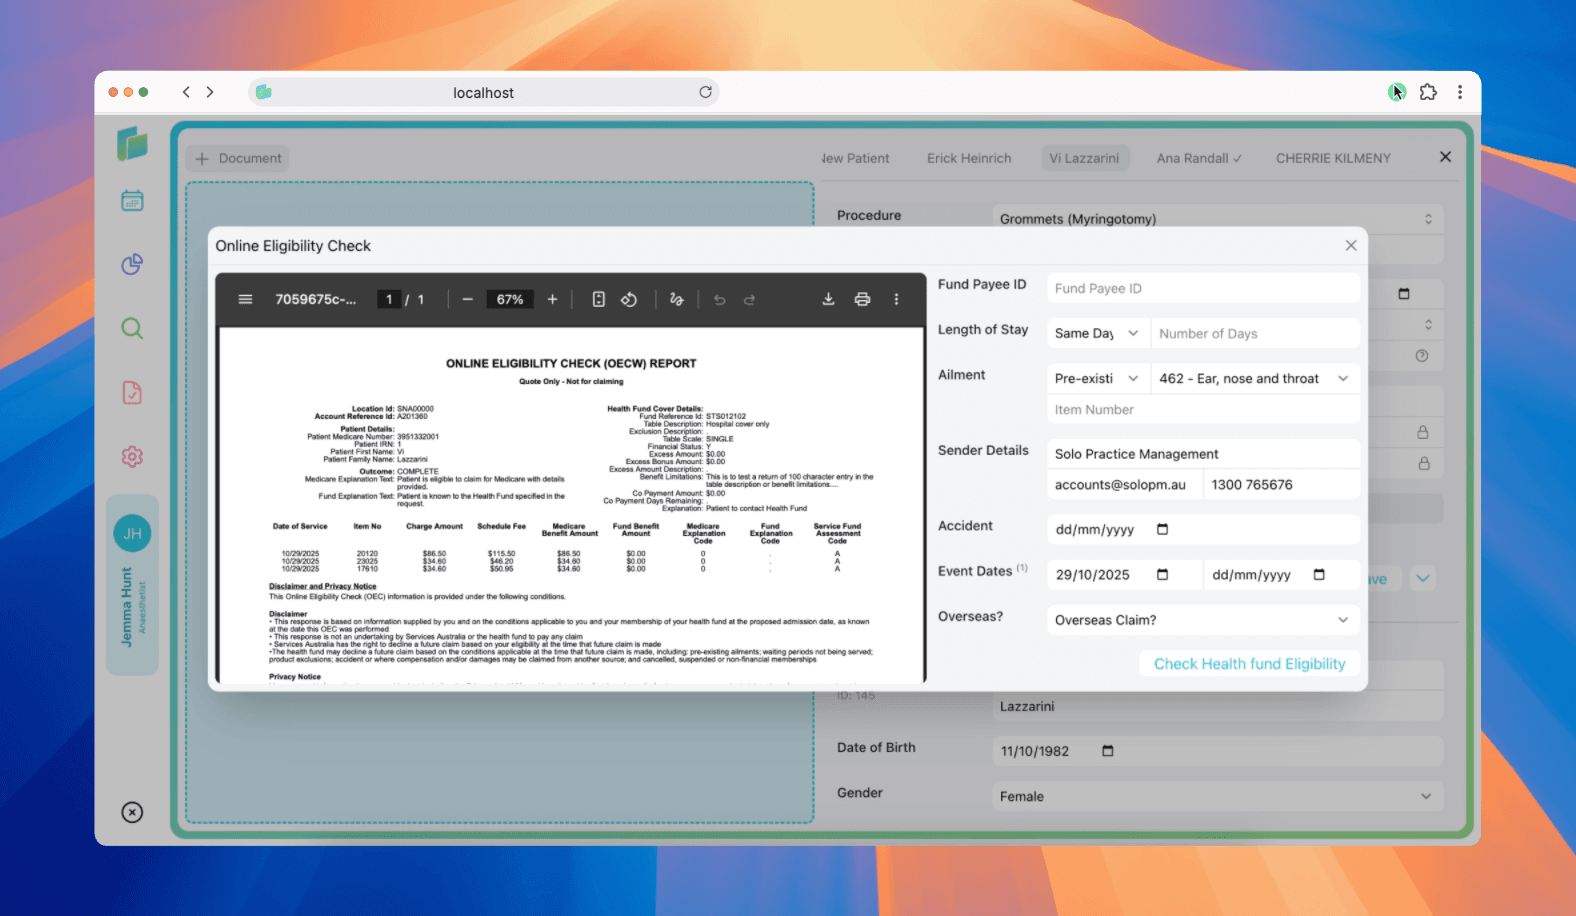Open the search icon in left sidebar

[x=132, y=329]
